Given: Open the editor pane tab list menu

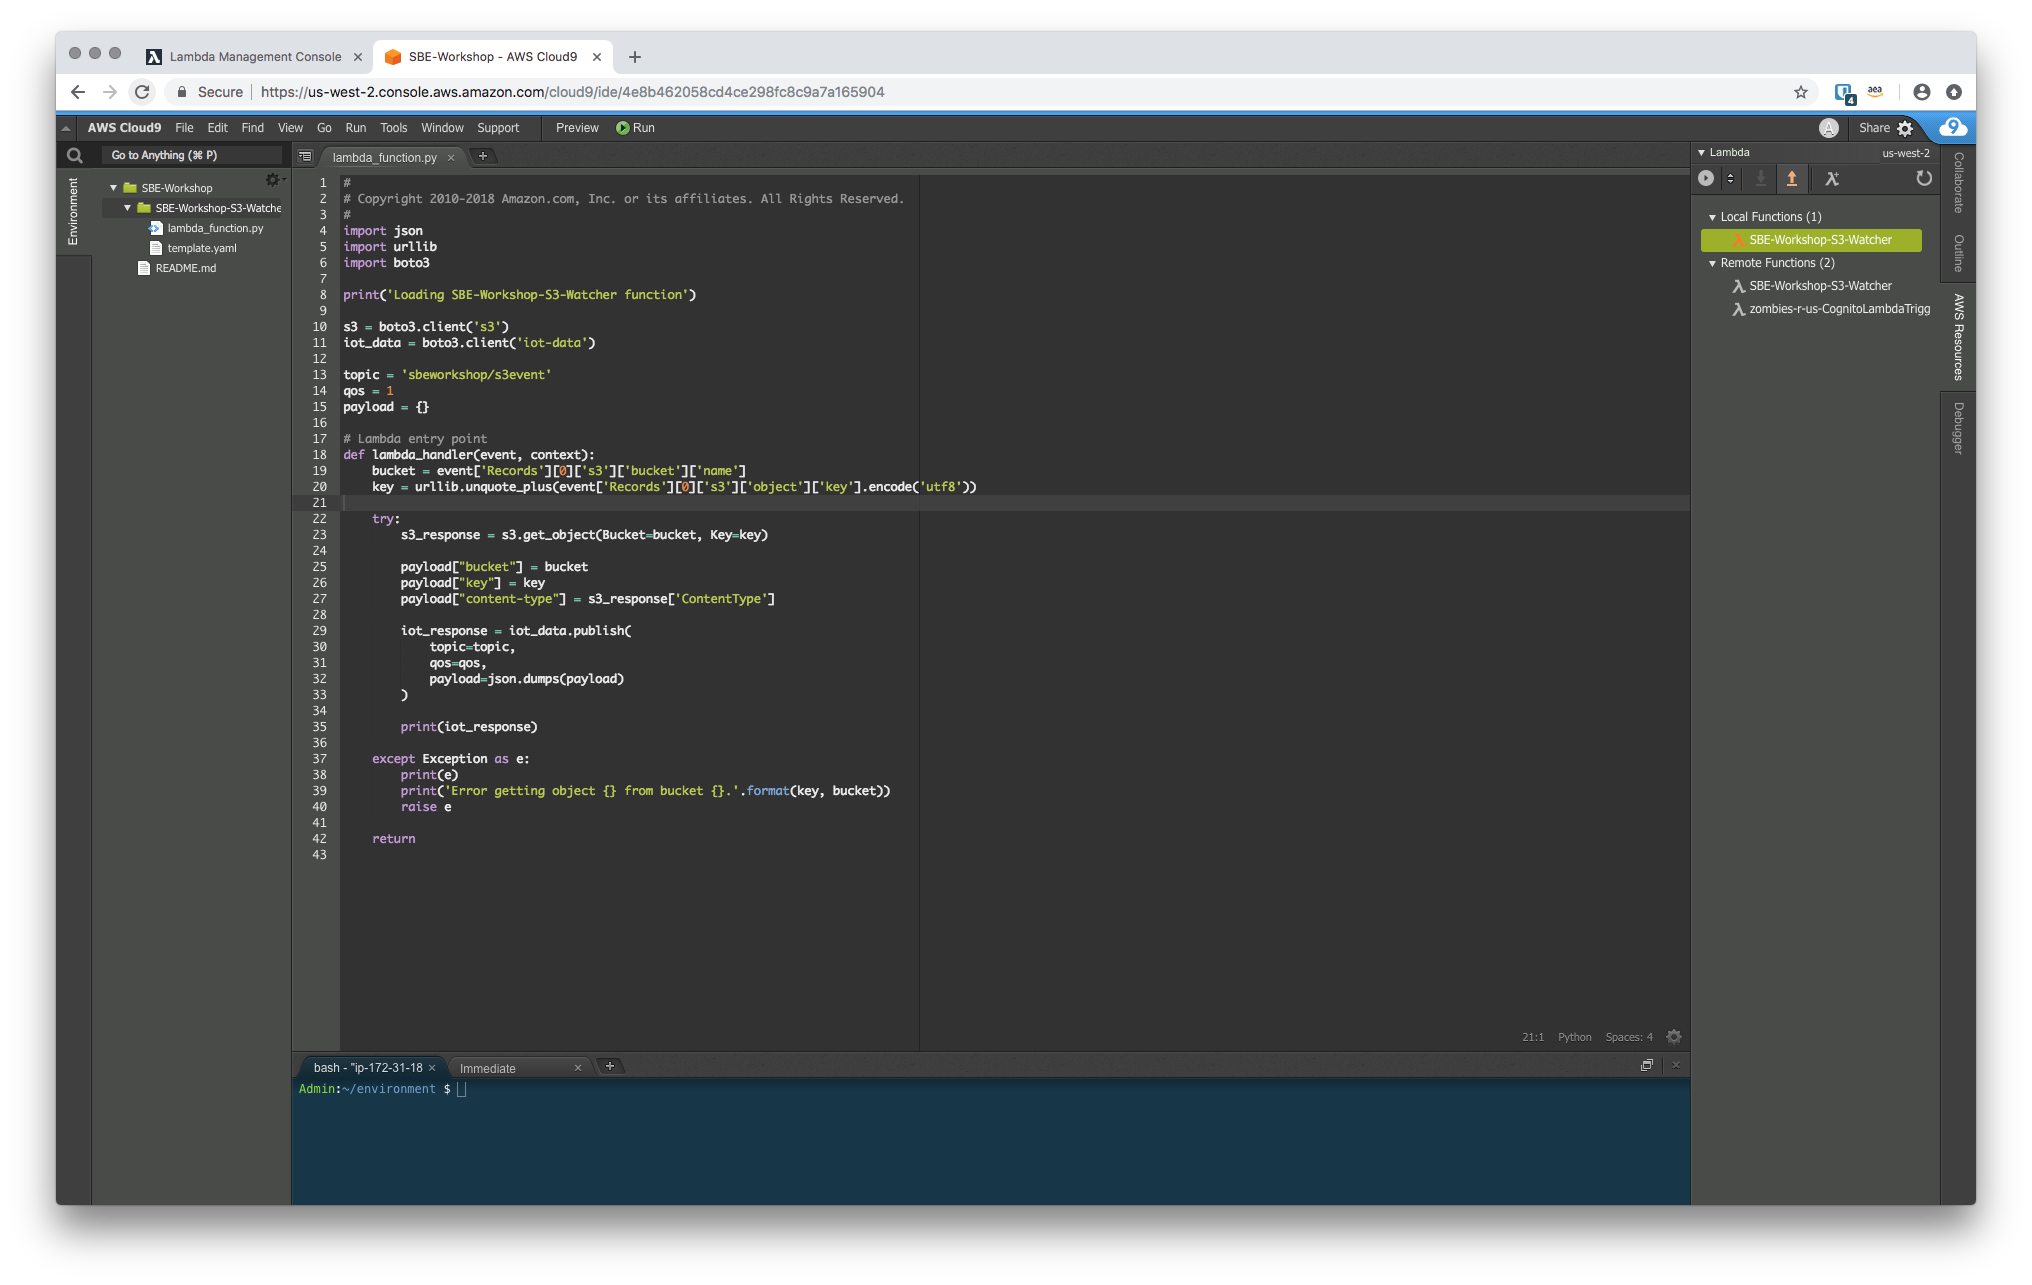Looking at the screenshot, I should (x=306, y=156).
